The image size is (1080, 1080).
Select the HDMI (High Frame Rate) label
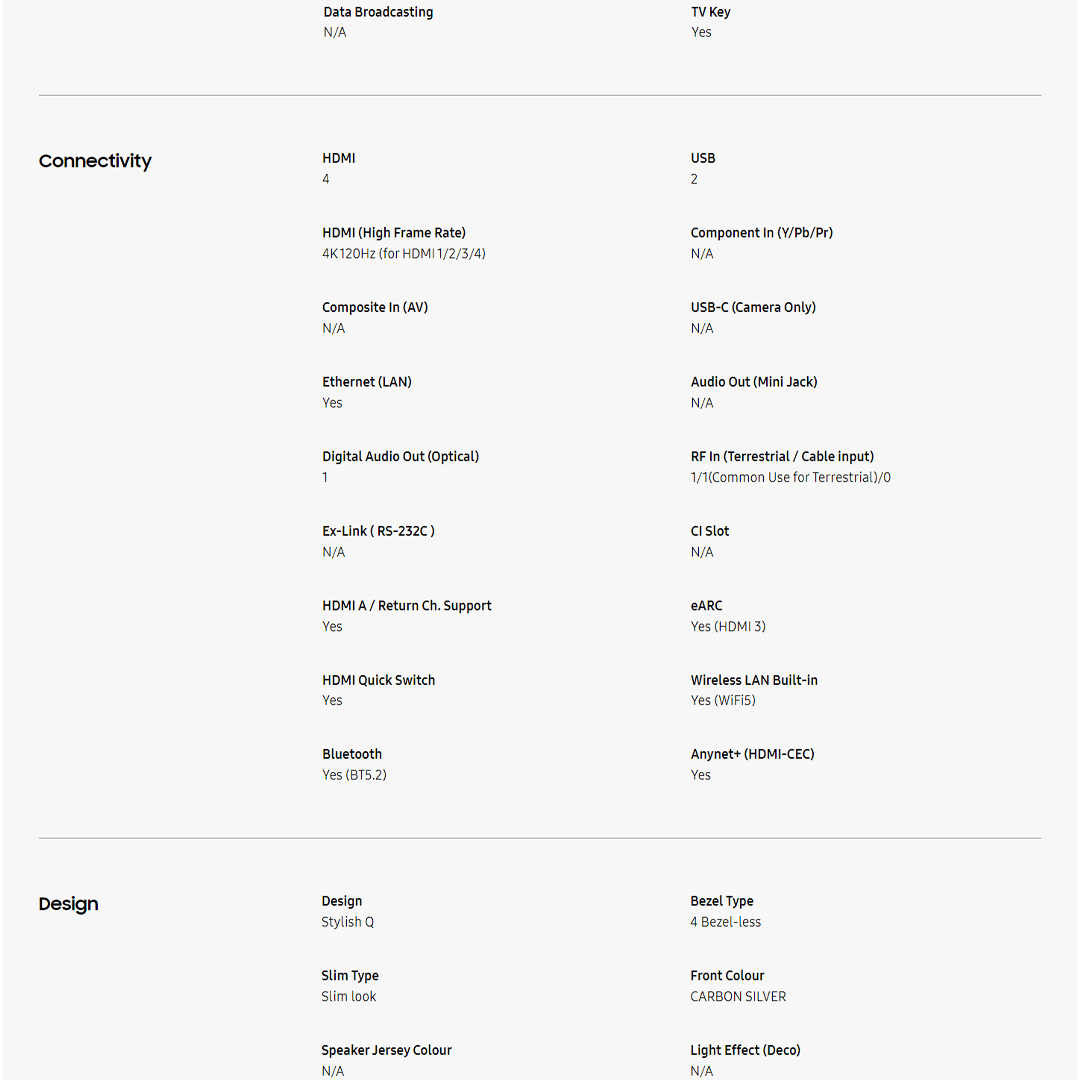click(x=394, y=233)
